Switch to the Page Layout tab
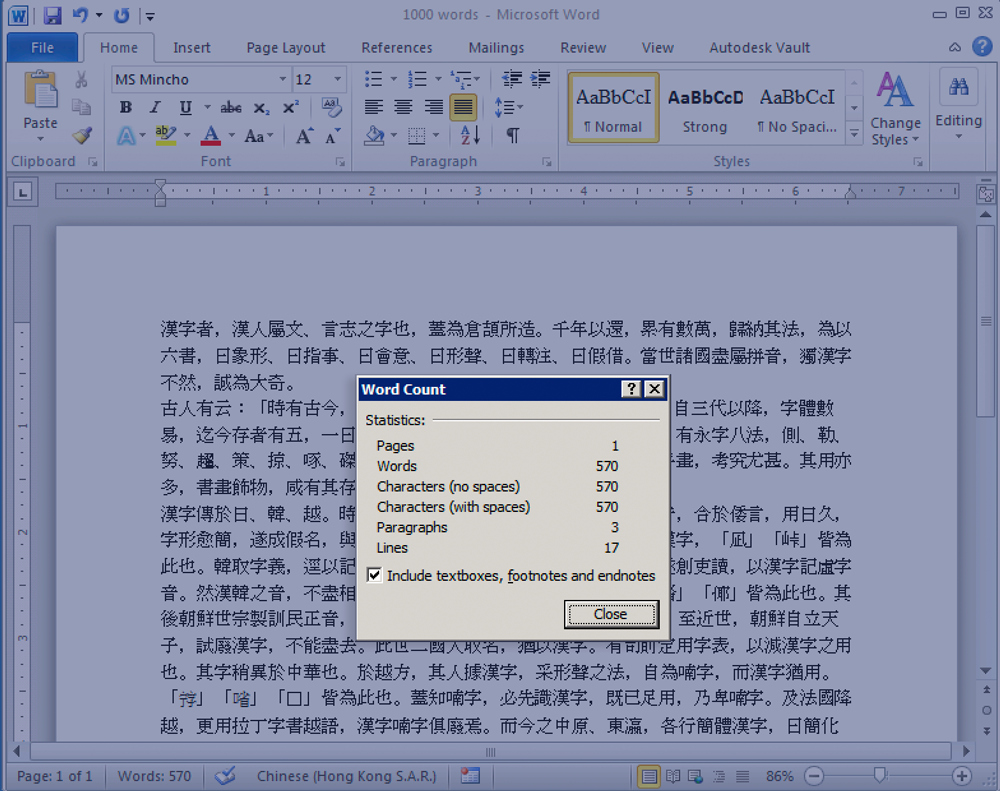Image resolution: width=1000 pixels, height=791 pixels. (x=286, y=47)
